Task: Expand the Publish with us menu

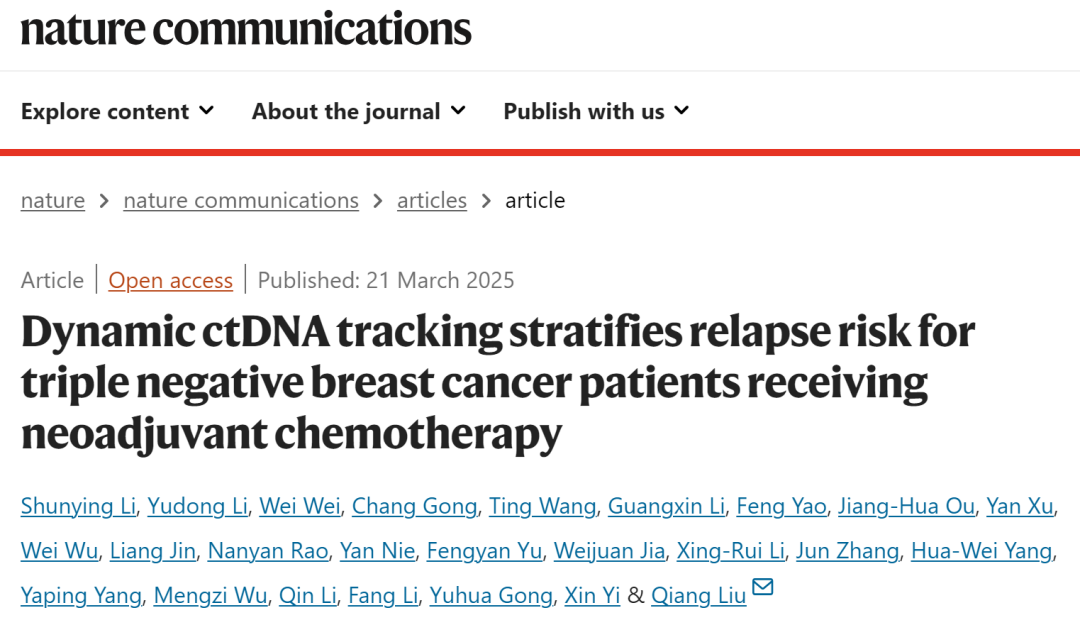Action: (x=597, y=111)
